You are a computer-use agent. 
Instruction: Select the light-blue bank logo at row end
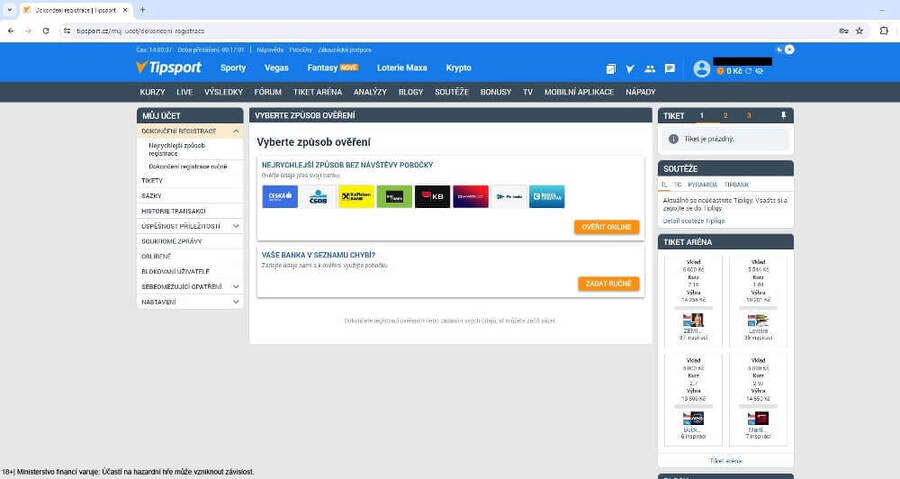pyautogui.click(x=547, y=196)
